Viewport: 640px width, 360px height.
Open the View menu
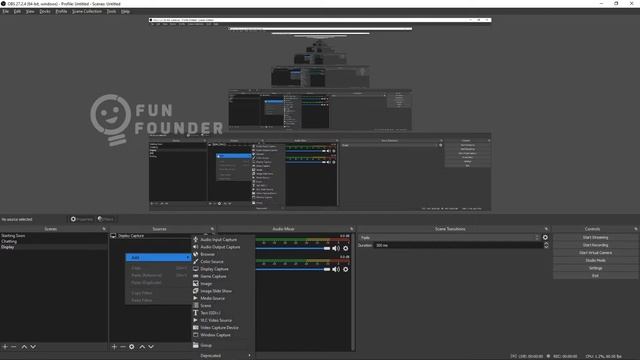coord(30,11)
